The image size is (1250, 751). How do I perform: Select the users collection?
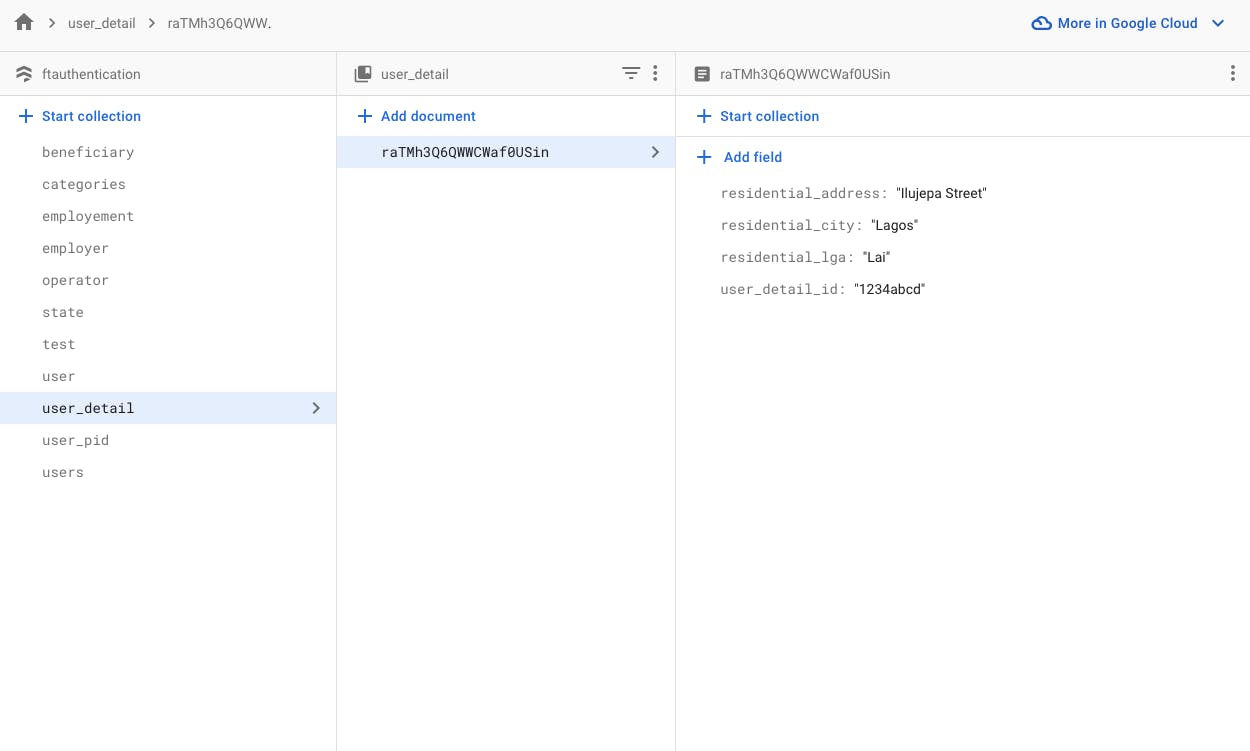point(63,472)
